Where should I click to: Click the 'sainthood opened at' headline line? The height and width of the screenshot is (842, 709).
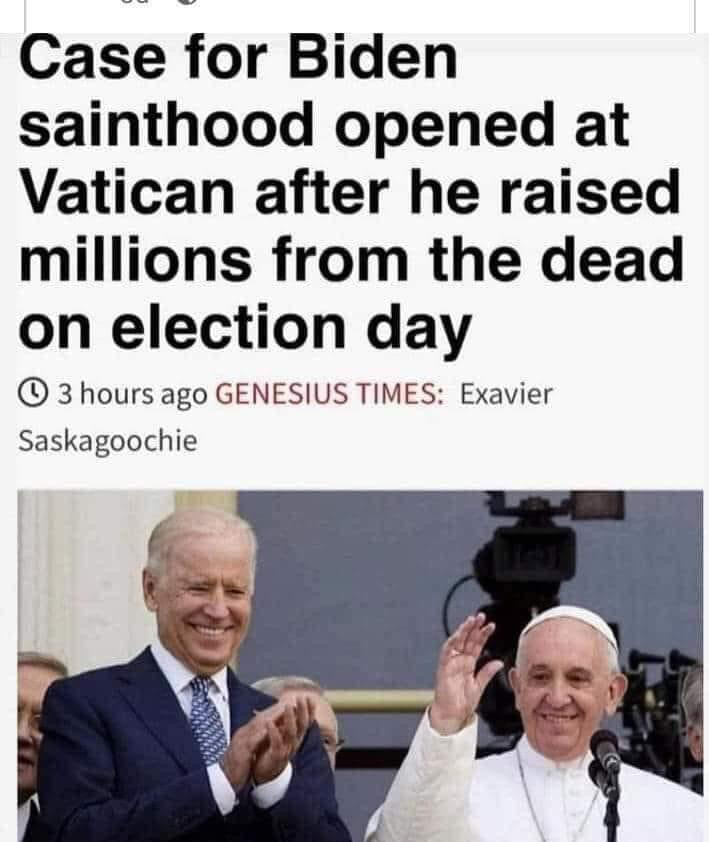coord(324,125)
